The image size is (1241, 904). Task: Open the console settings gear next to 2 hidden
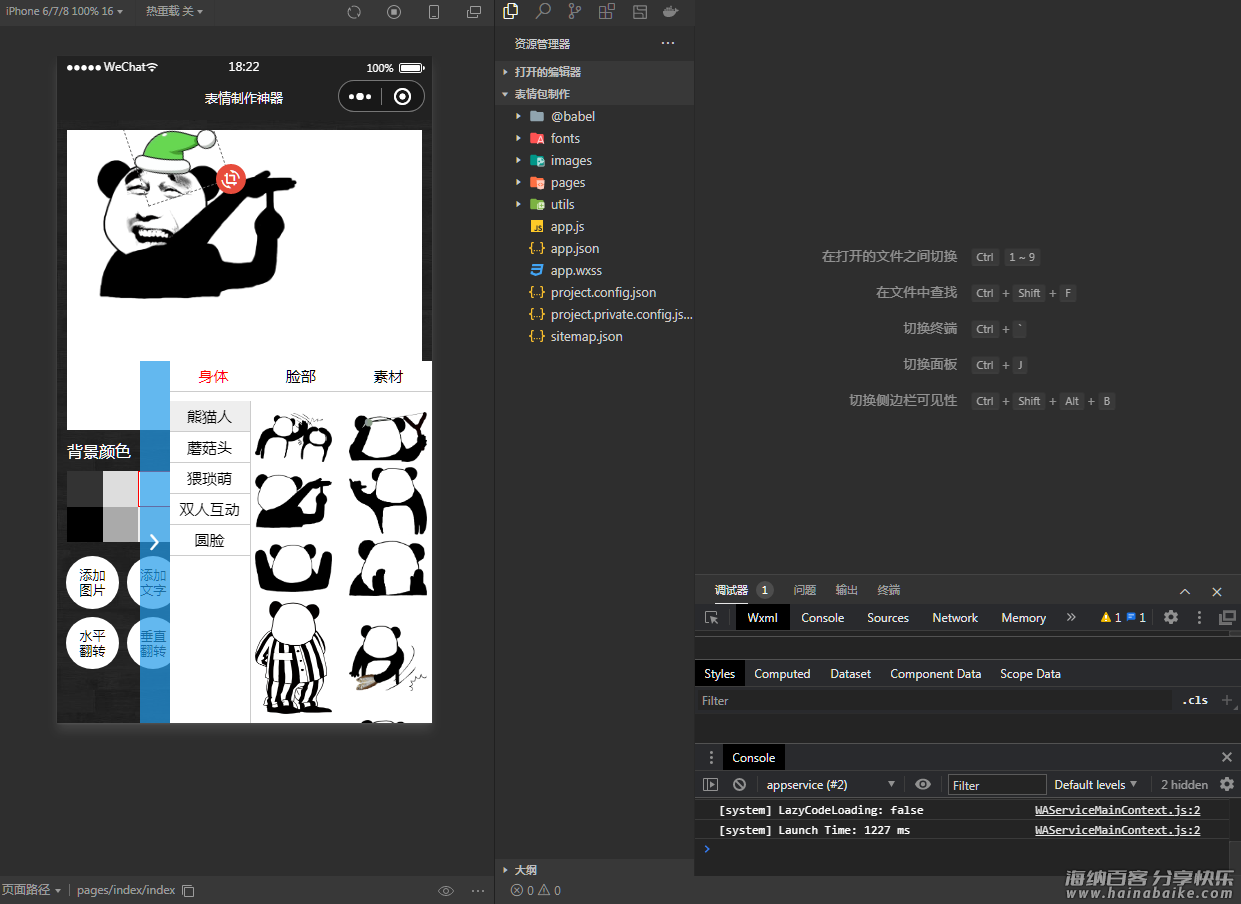click(1227, 785)
